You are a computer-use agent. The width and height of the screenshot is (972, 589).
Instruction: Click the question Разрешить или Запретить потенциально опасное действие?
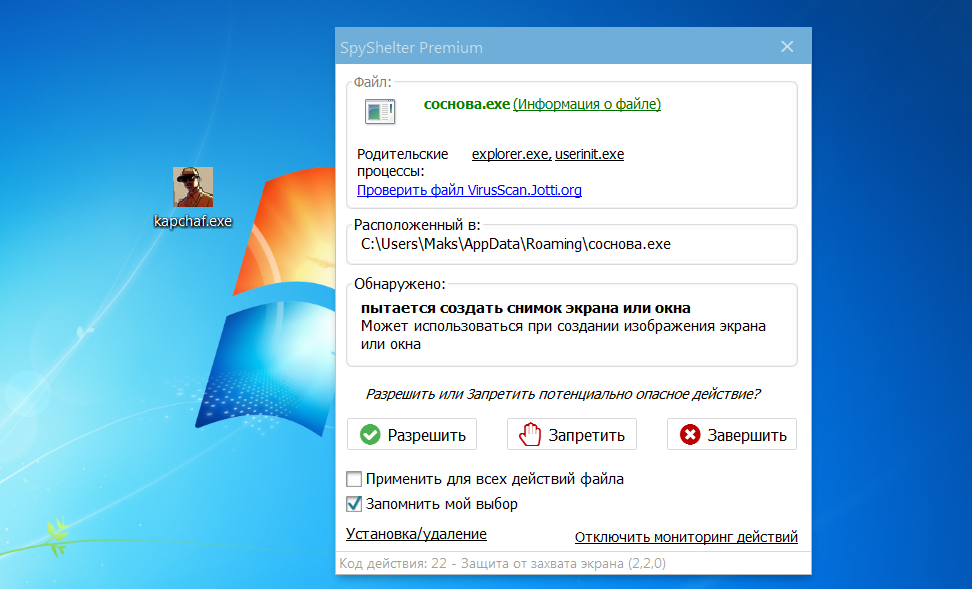click(x=563, y=394)
